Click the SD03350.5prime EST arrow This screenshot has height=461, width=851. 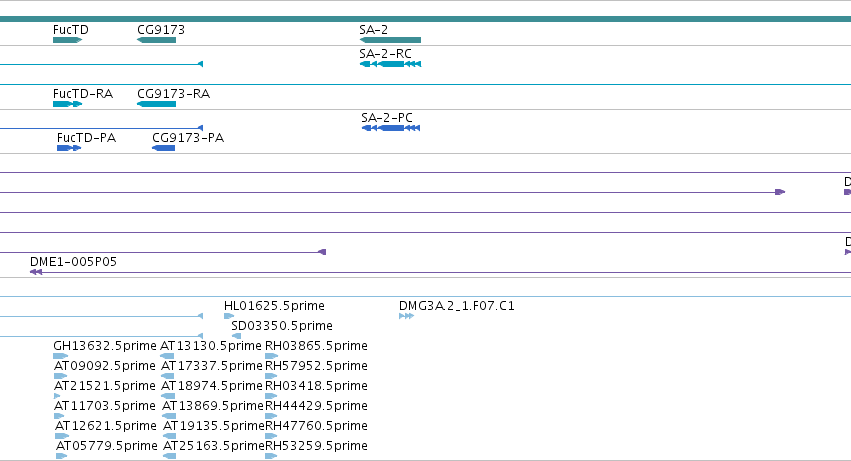236,336
